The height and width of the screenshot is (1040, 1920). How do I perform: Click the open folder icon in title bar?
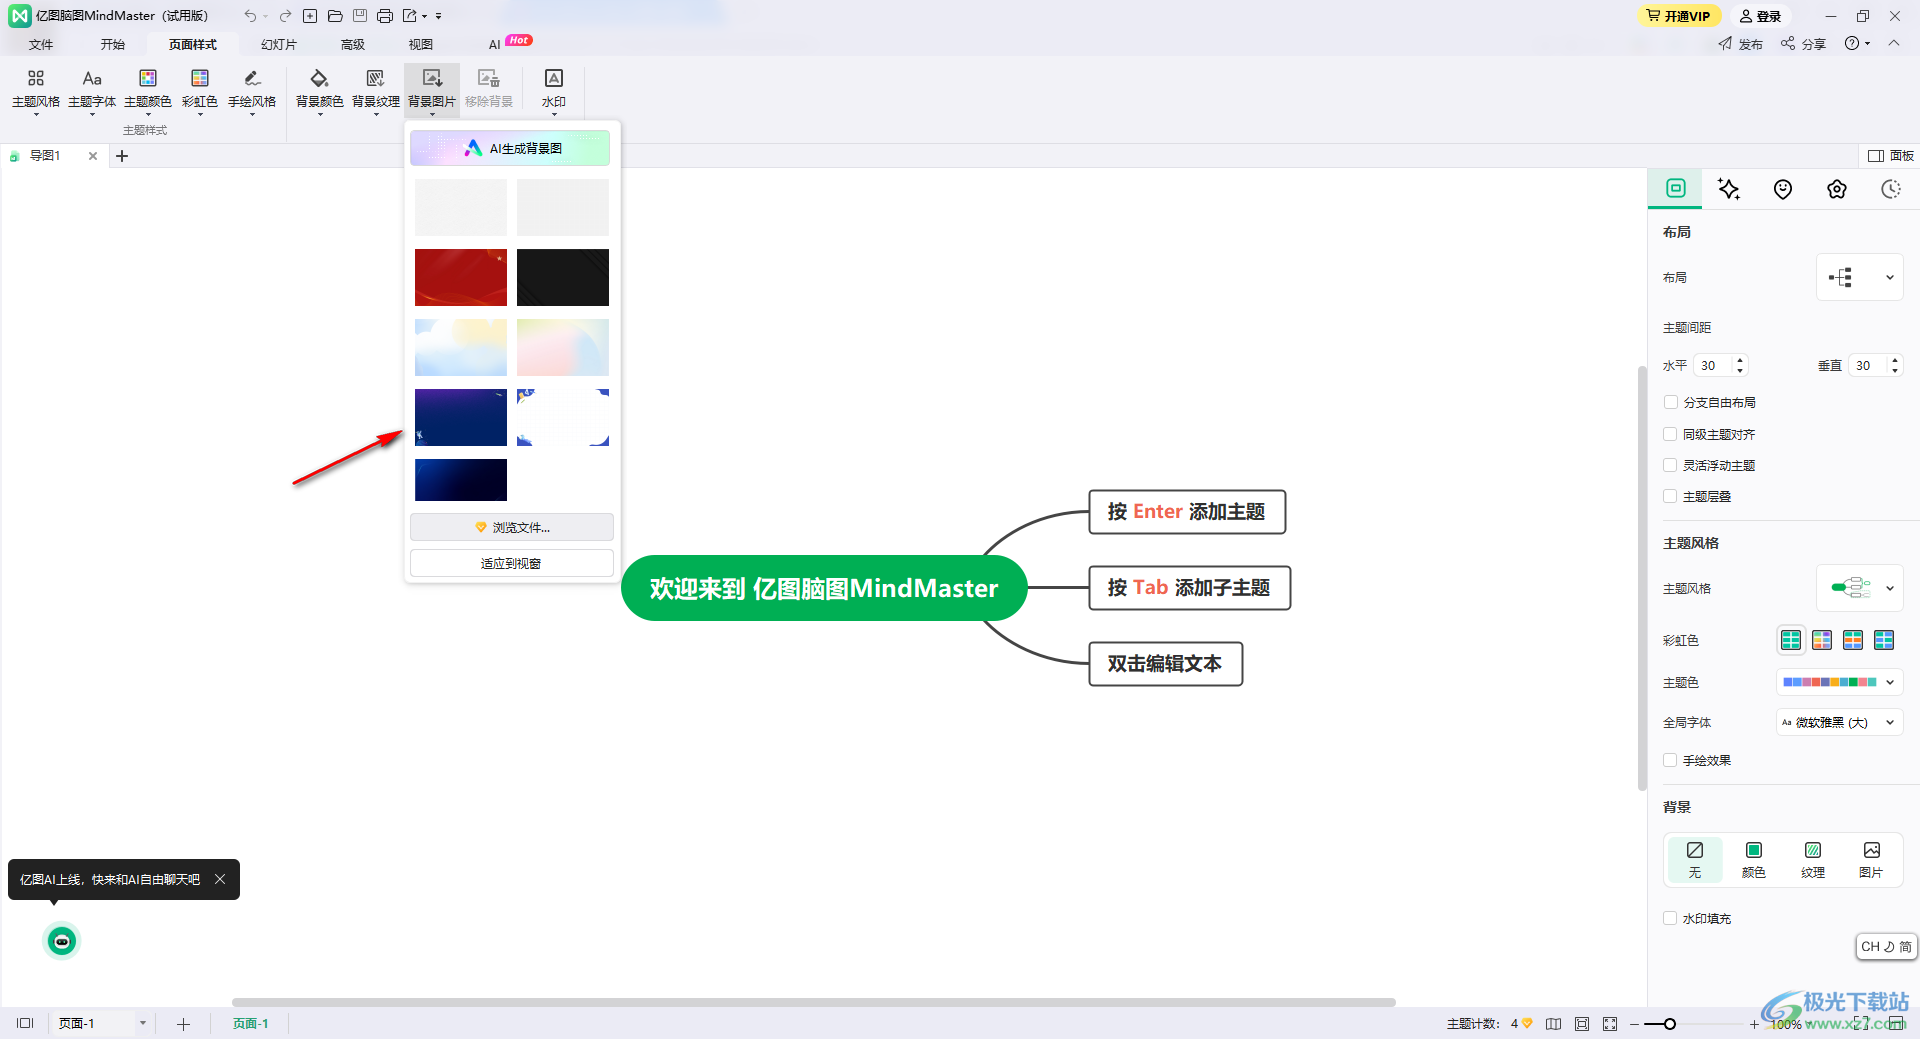pos(335,16)
